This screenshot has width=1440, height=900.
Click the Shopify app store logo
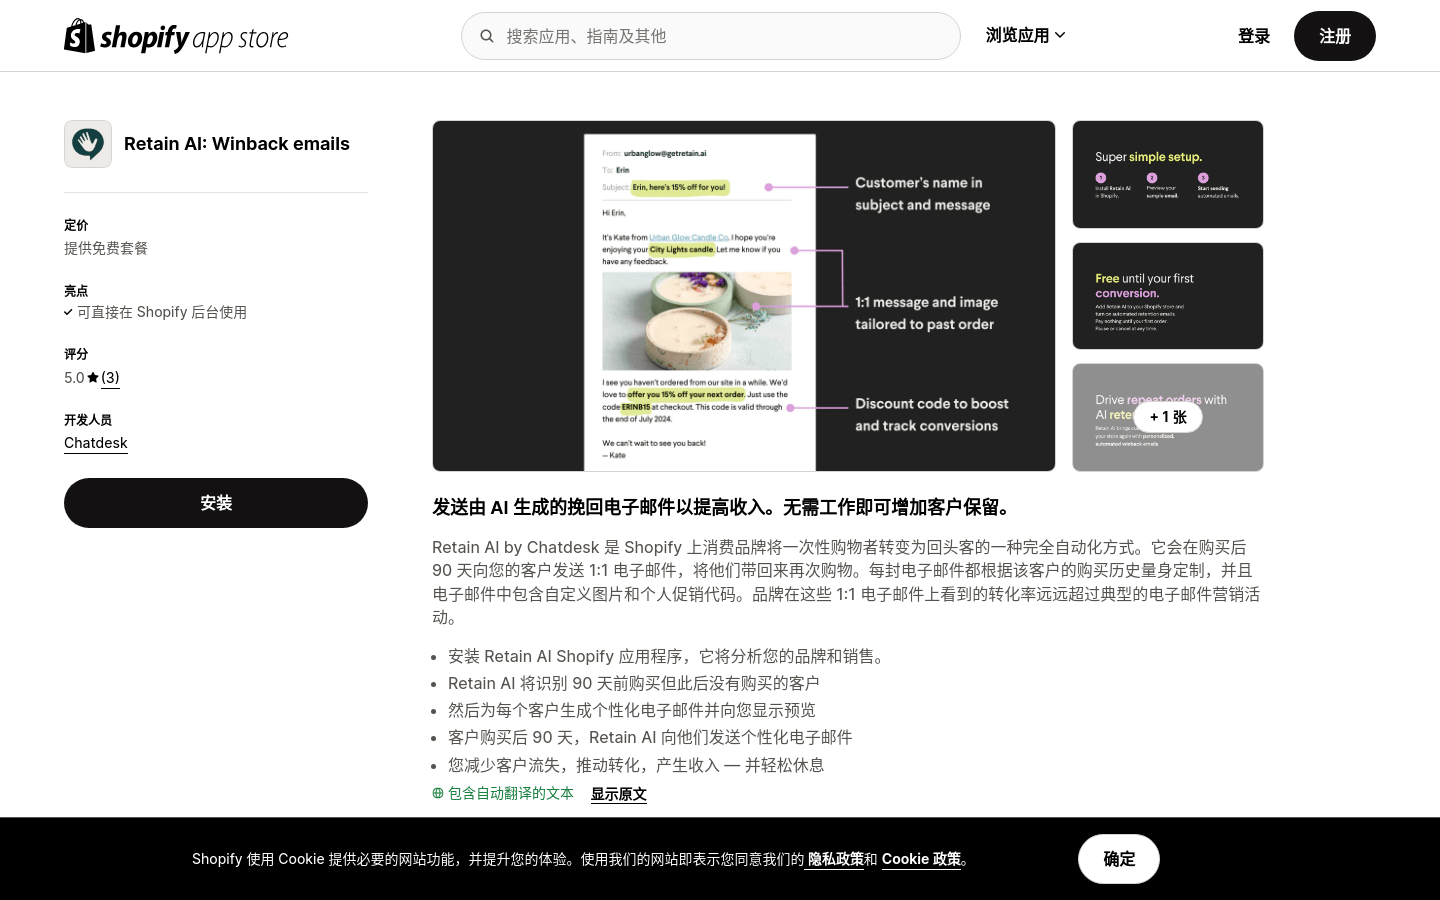pos(176,36)
